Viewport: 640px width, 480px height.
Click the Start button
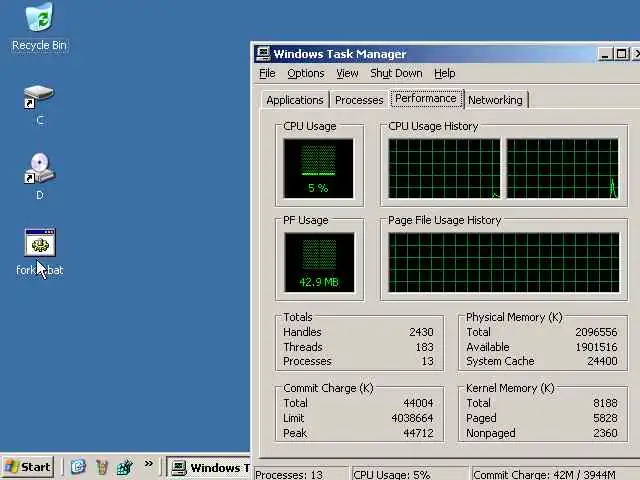tap(28, 467)
